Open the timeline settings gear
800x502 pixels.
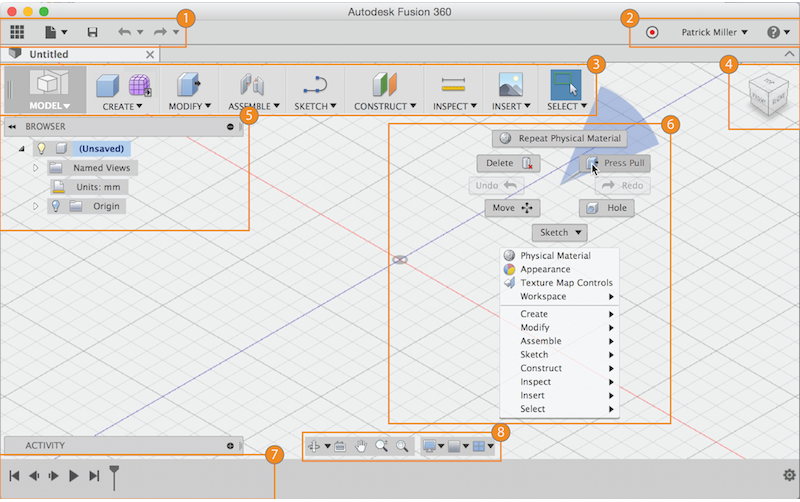pyautogui.click(x=789, y=475)
